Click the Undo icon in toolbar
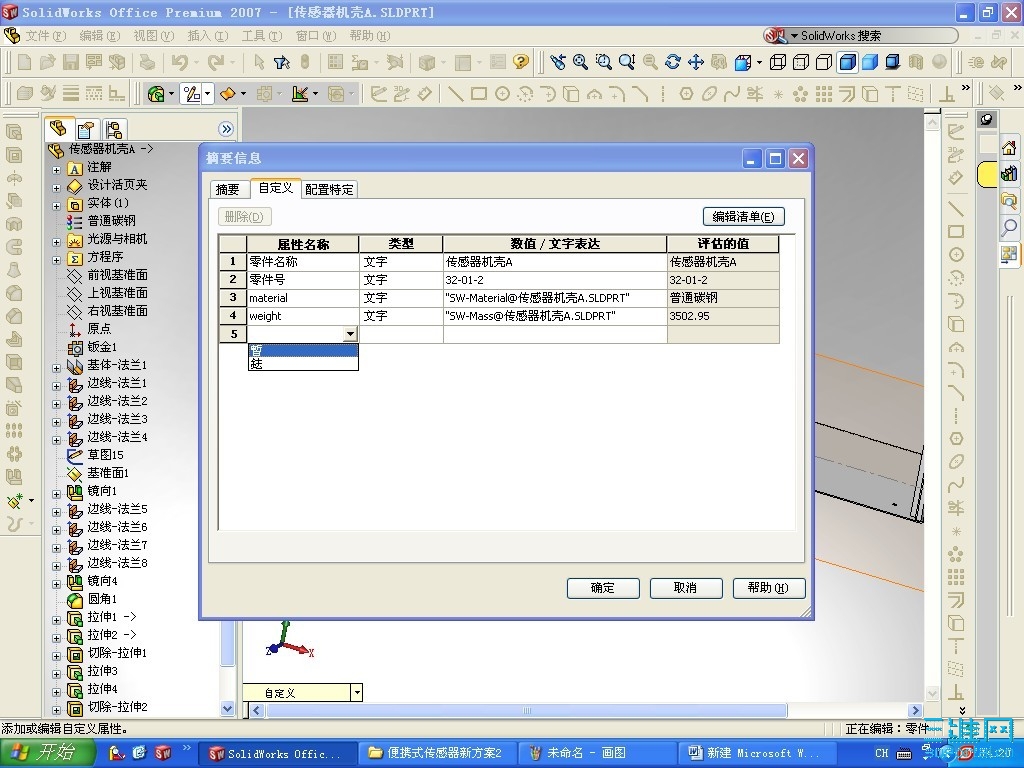The height and width of the screenshot is (768, 1024). (180, 62)
